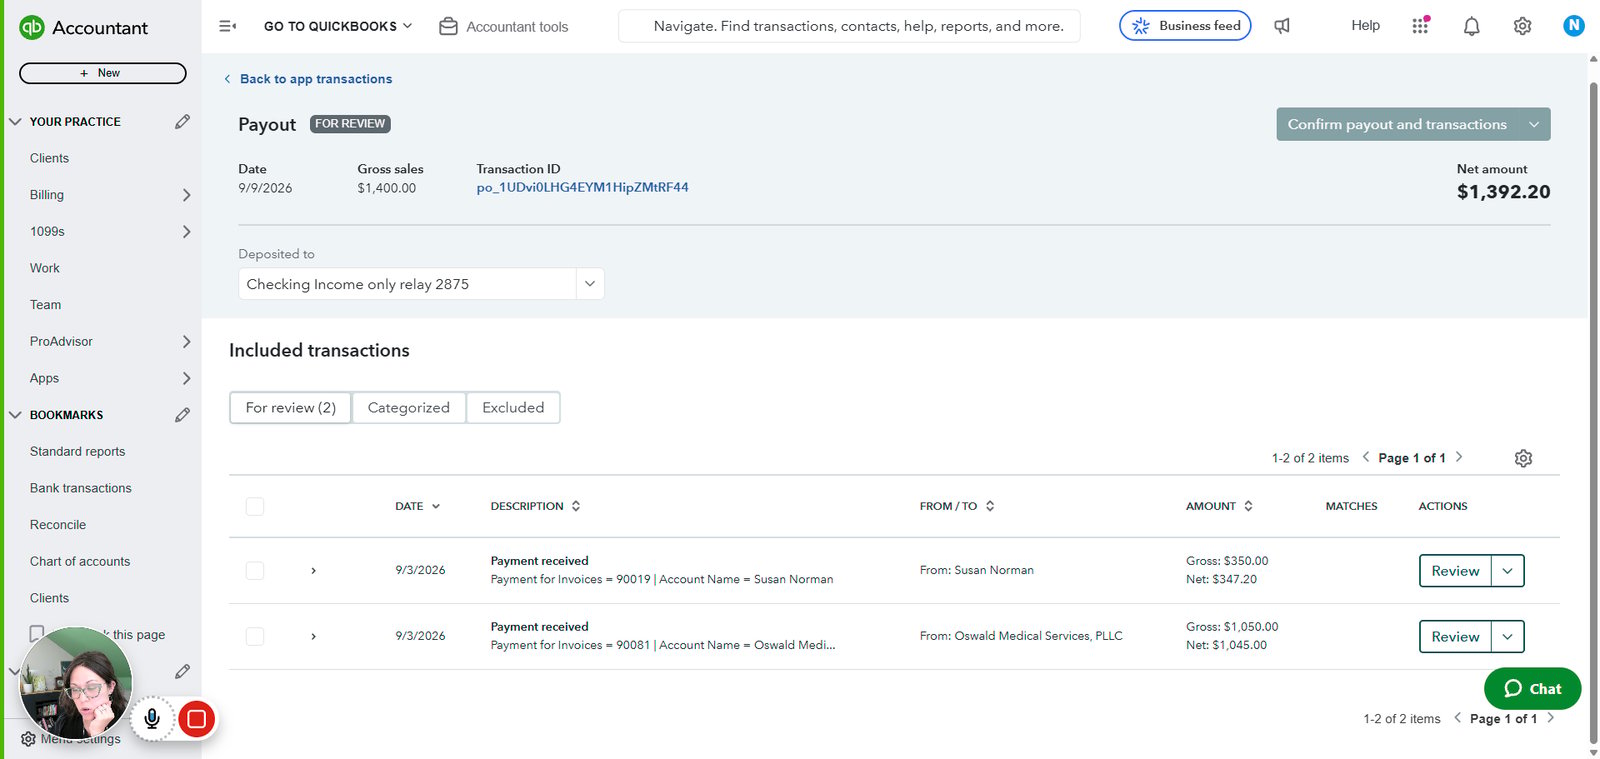Click the Business feed button

pos(1185,26)
